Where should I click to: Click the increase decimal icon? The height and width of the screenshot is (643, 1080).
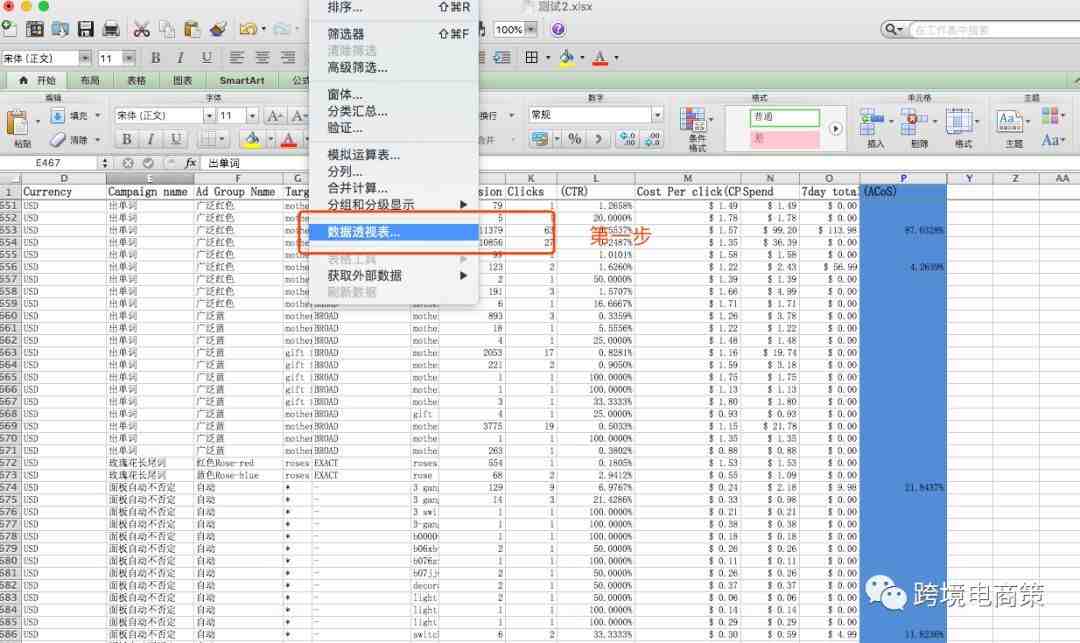tap(627, 139)
